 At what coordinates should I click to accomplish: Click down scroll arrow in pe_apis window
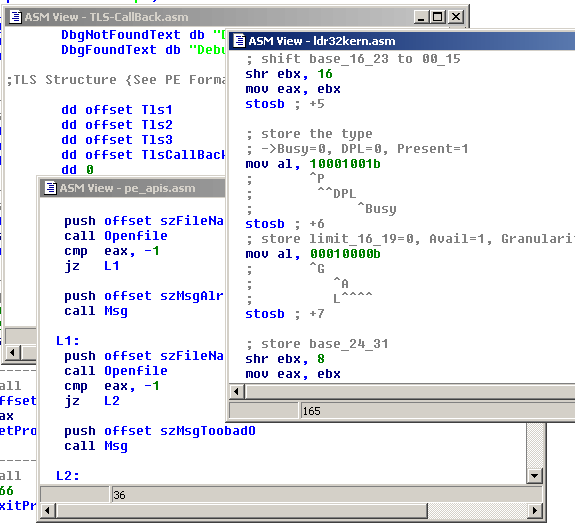pyautogui.click(x=534, y=476)
